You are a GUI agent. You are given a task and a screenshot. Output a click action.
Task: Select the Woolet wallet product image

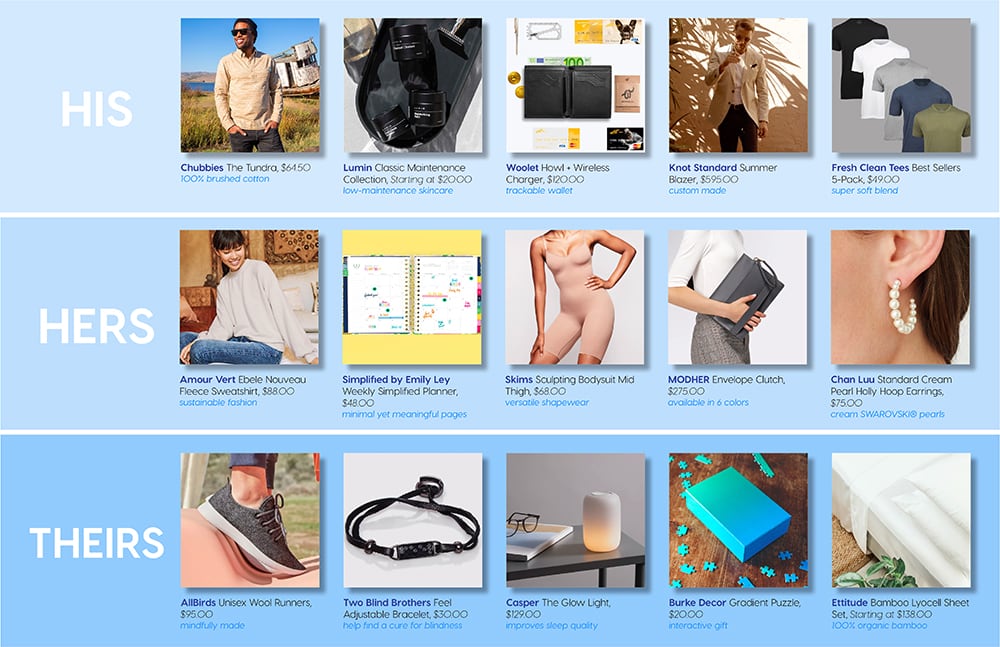(x=575, y=85)
